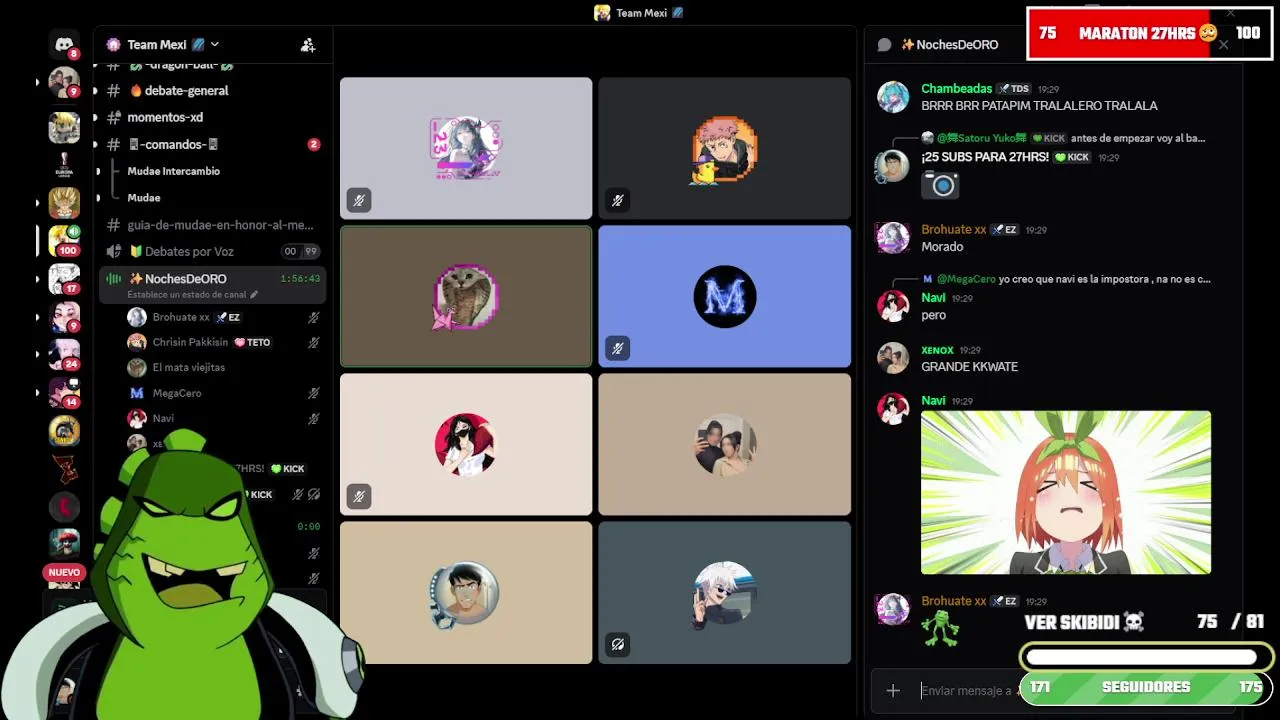The image size is (1280, 720).
Task: Click the MARATON 27HRS red progress banner
Action: tap(1149, 33)
